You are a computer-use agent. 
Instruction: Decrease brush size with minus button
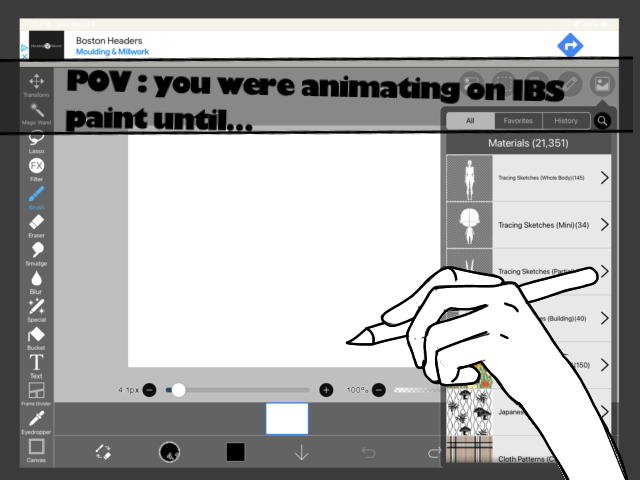coord(149,390)
